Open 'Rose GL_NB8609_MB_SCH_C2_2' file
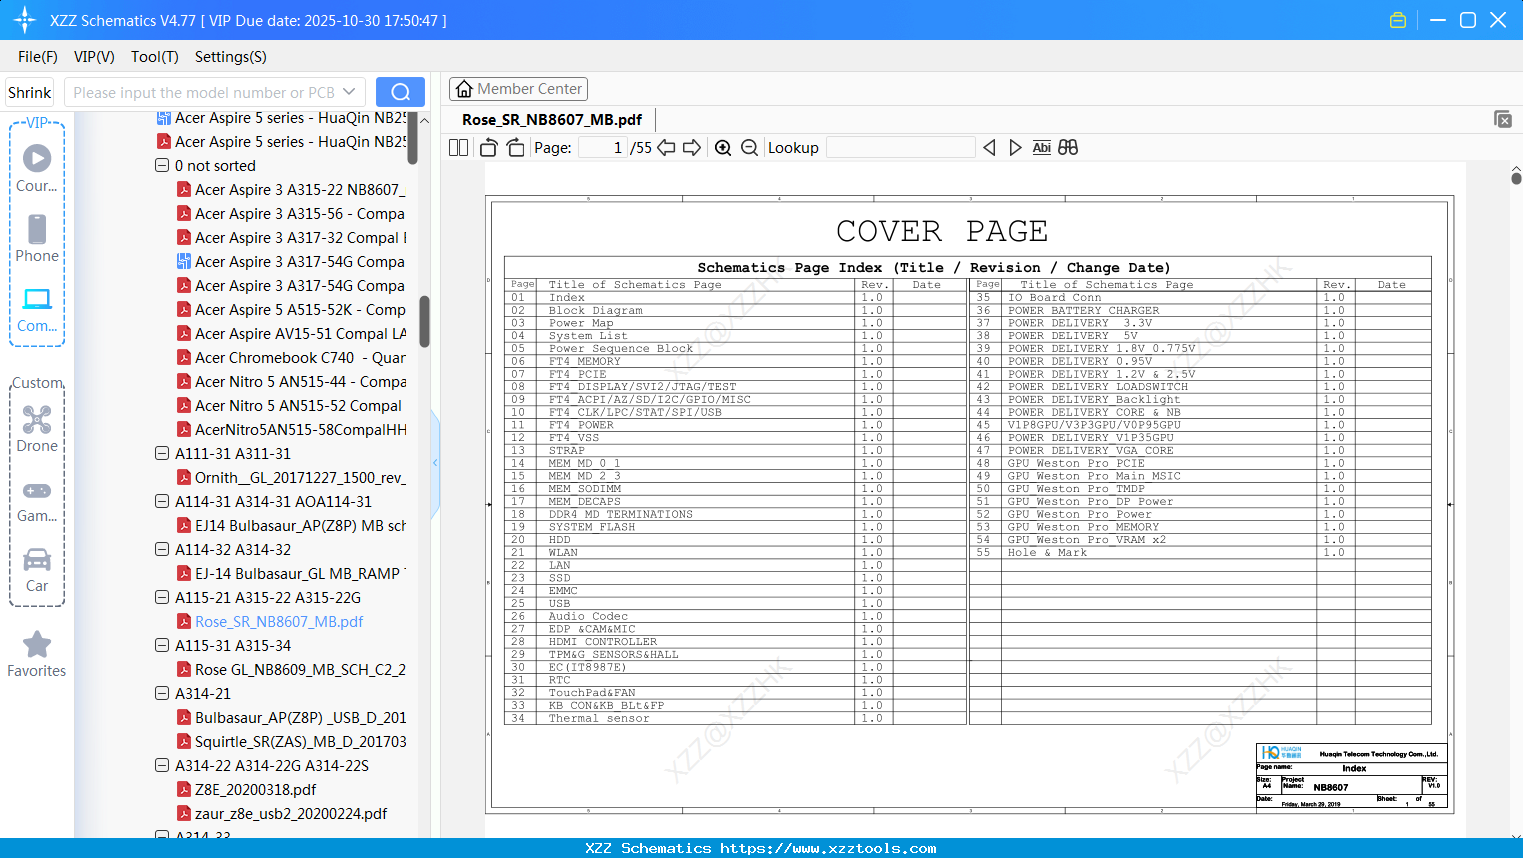1523x858 pixels. (300, 669)
